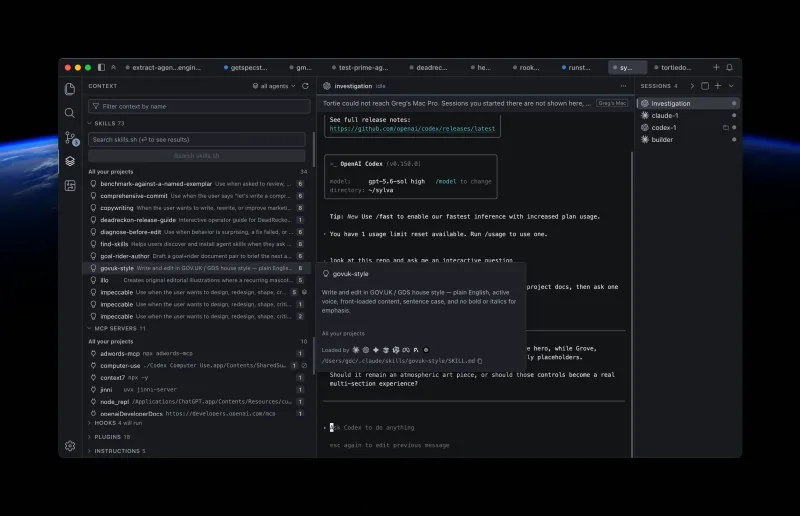800x516 pixels.
Task: Switch to the deadrec... tab
Action: tap(429, 67)
